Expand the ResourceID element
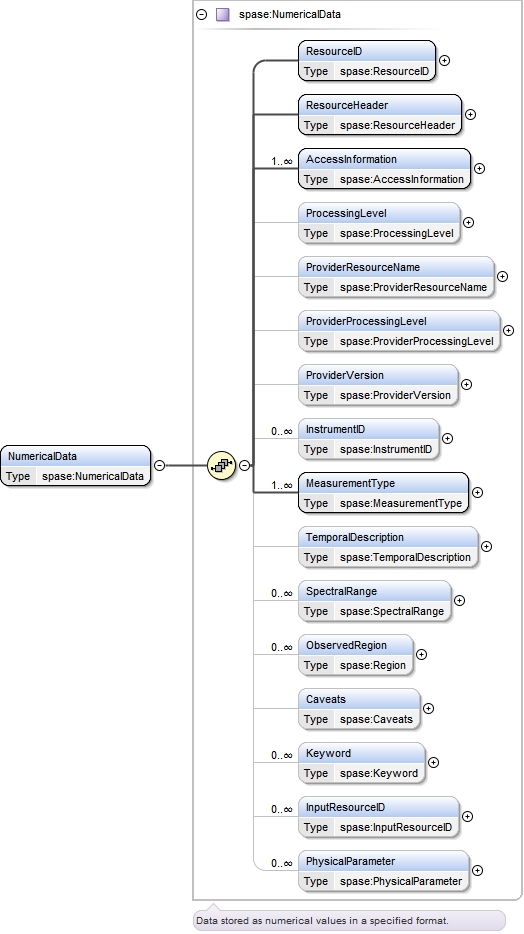The height and width of the screenshot is (934, 524). pyautogui.click(x=444, y=60)
